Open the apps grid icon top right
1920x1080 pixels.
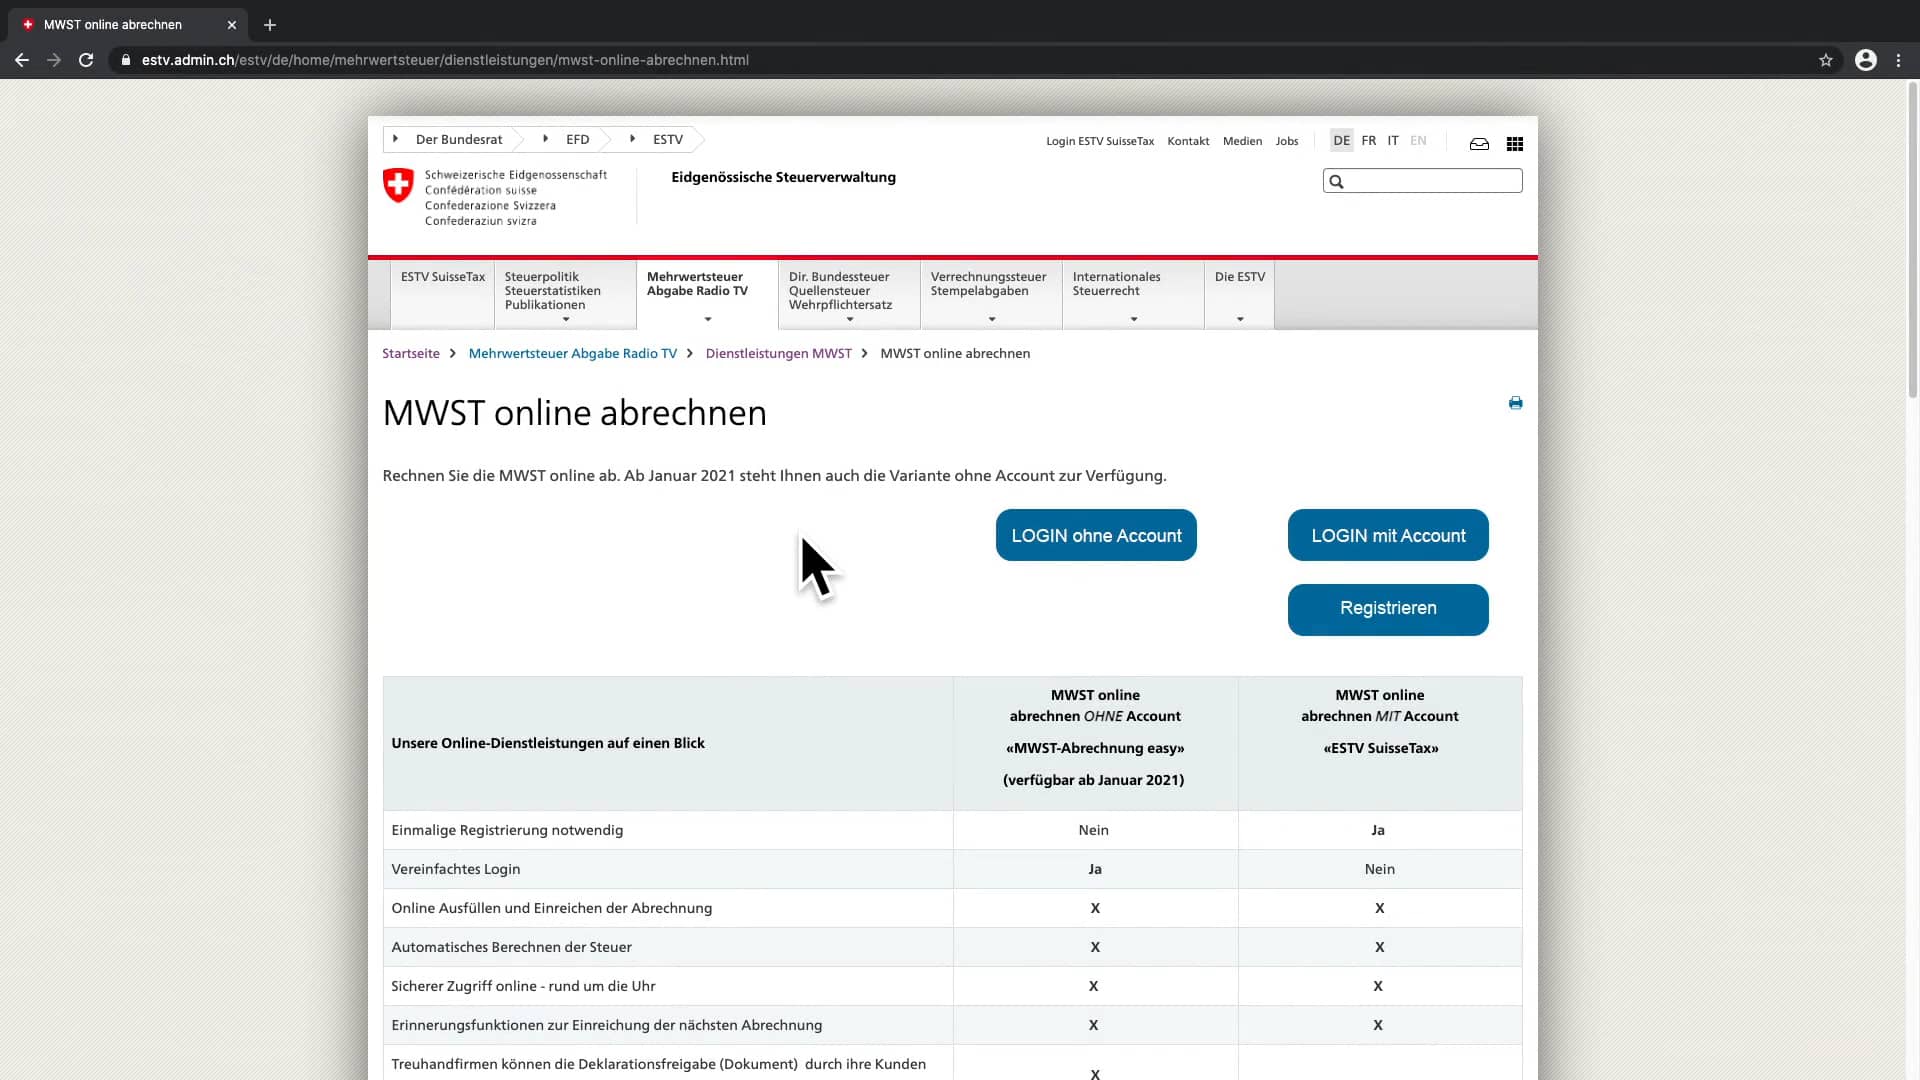point(1514,144)
